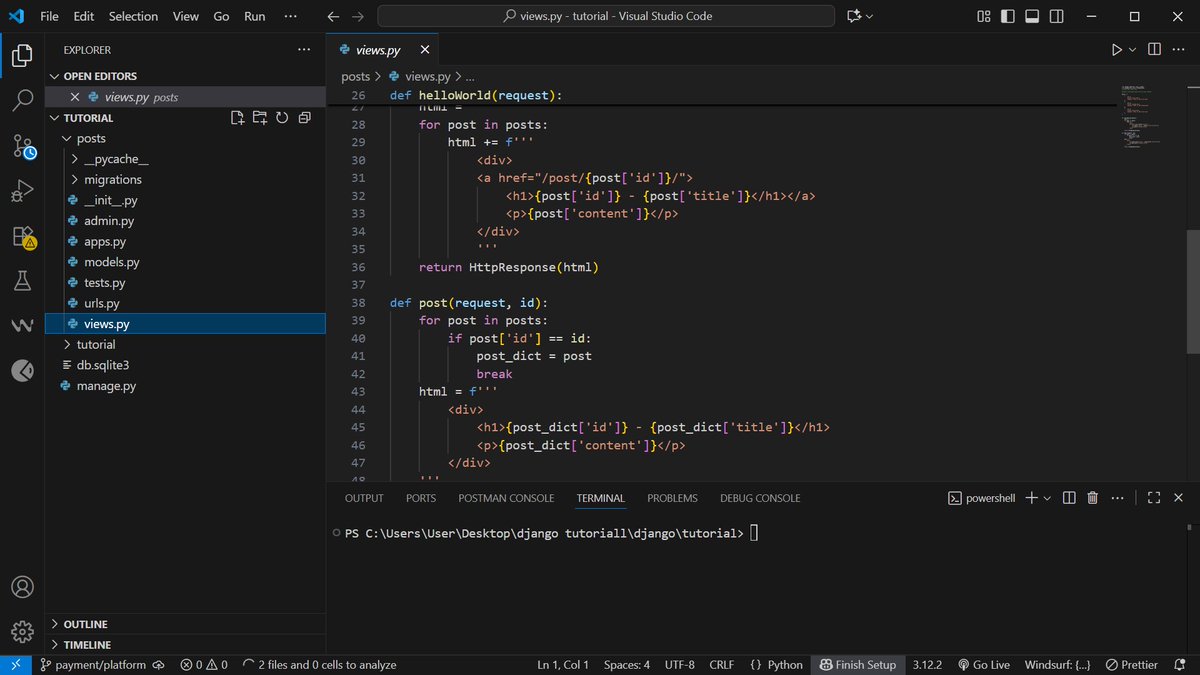
Task: Open Explorer more actions ellipsis
Action: click(303, 50)
